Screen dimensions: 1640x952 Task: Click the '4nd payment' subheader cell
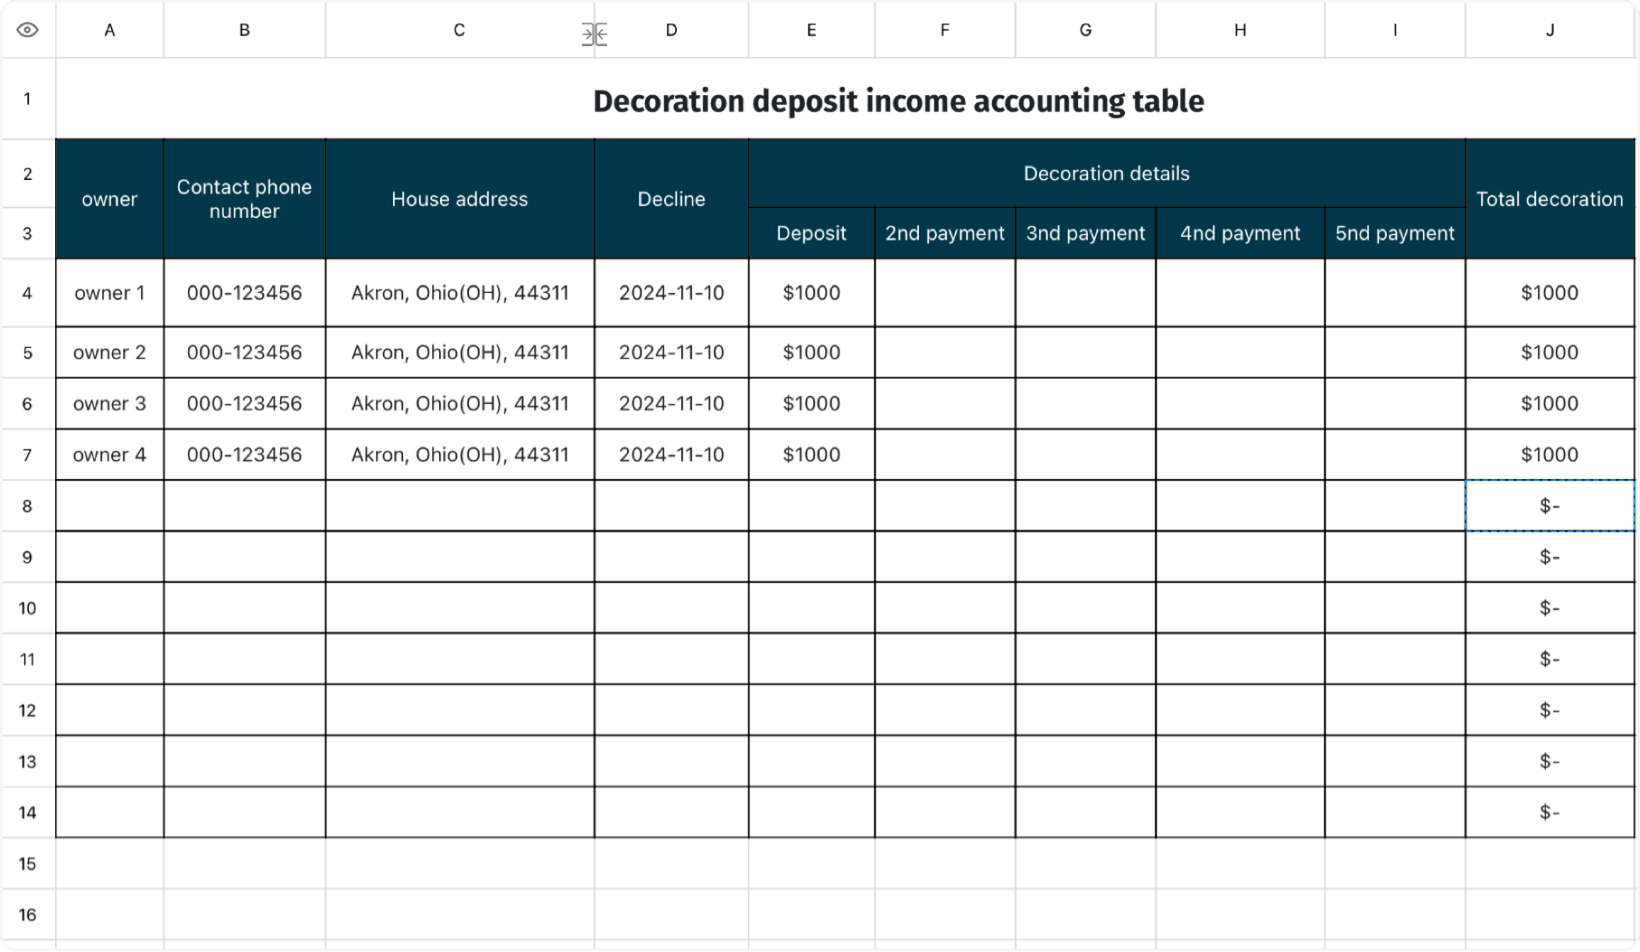[1240, 233]
